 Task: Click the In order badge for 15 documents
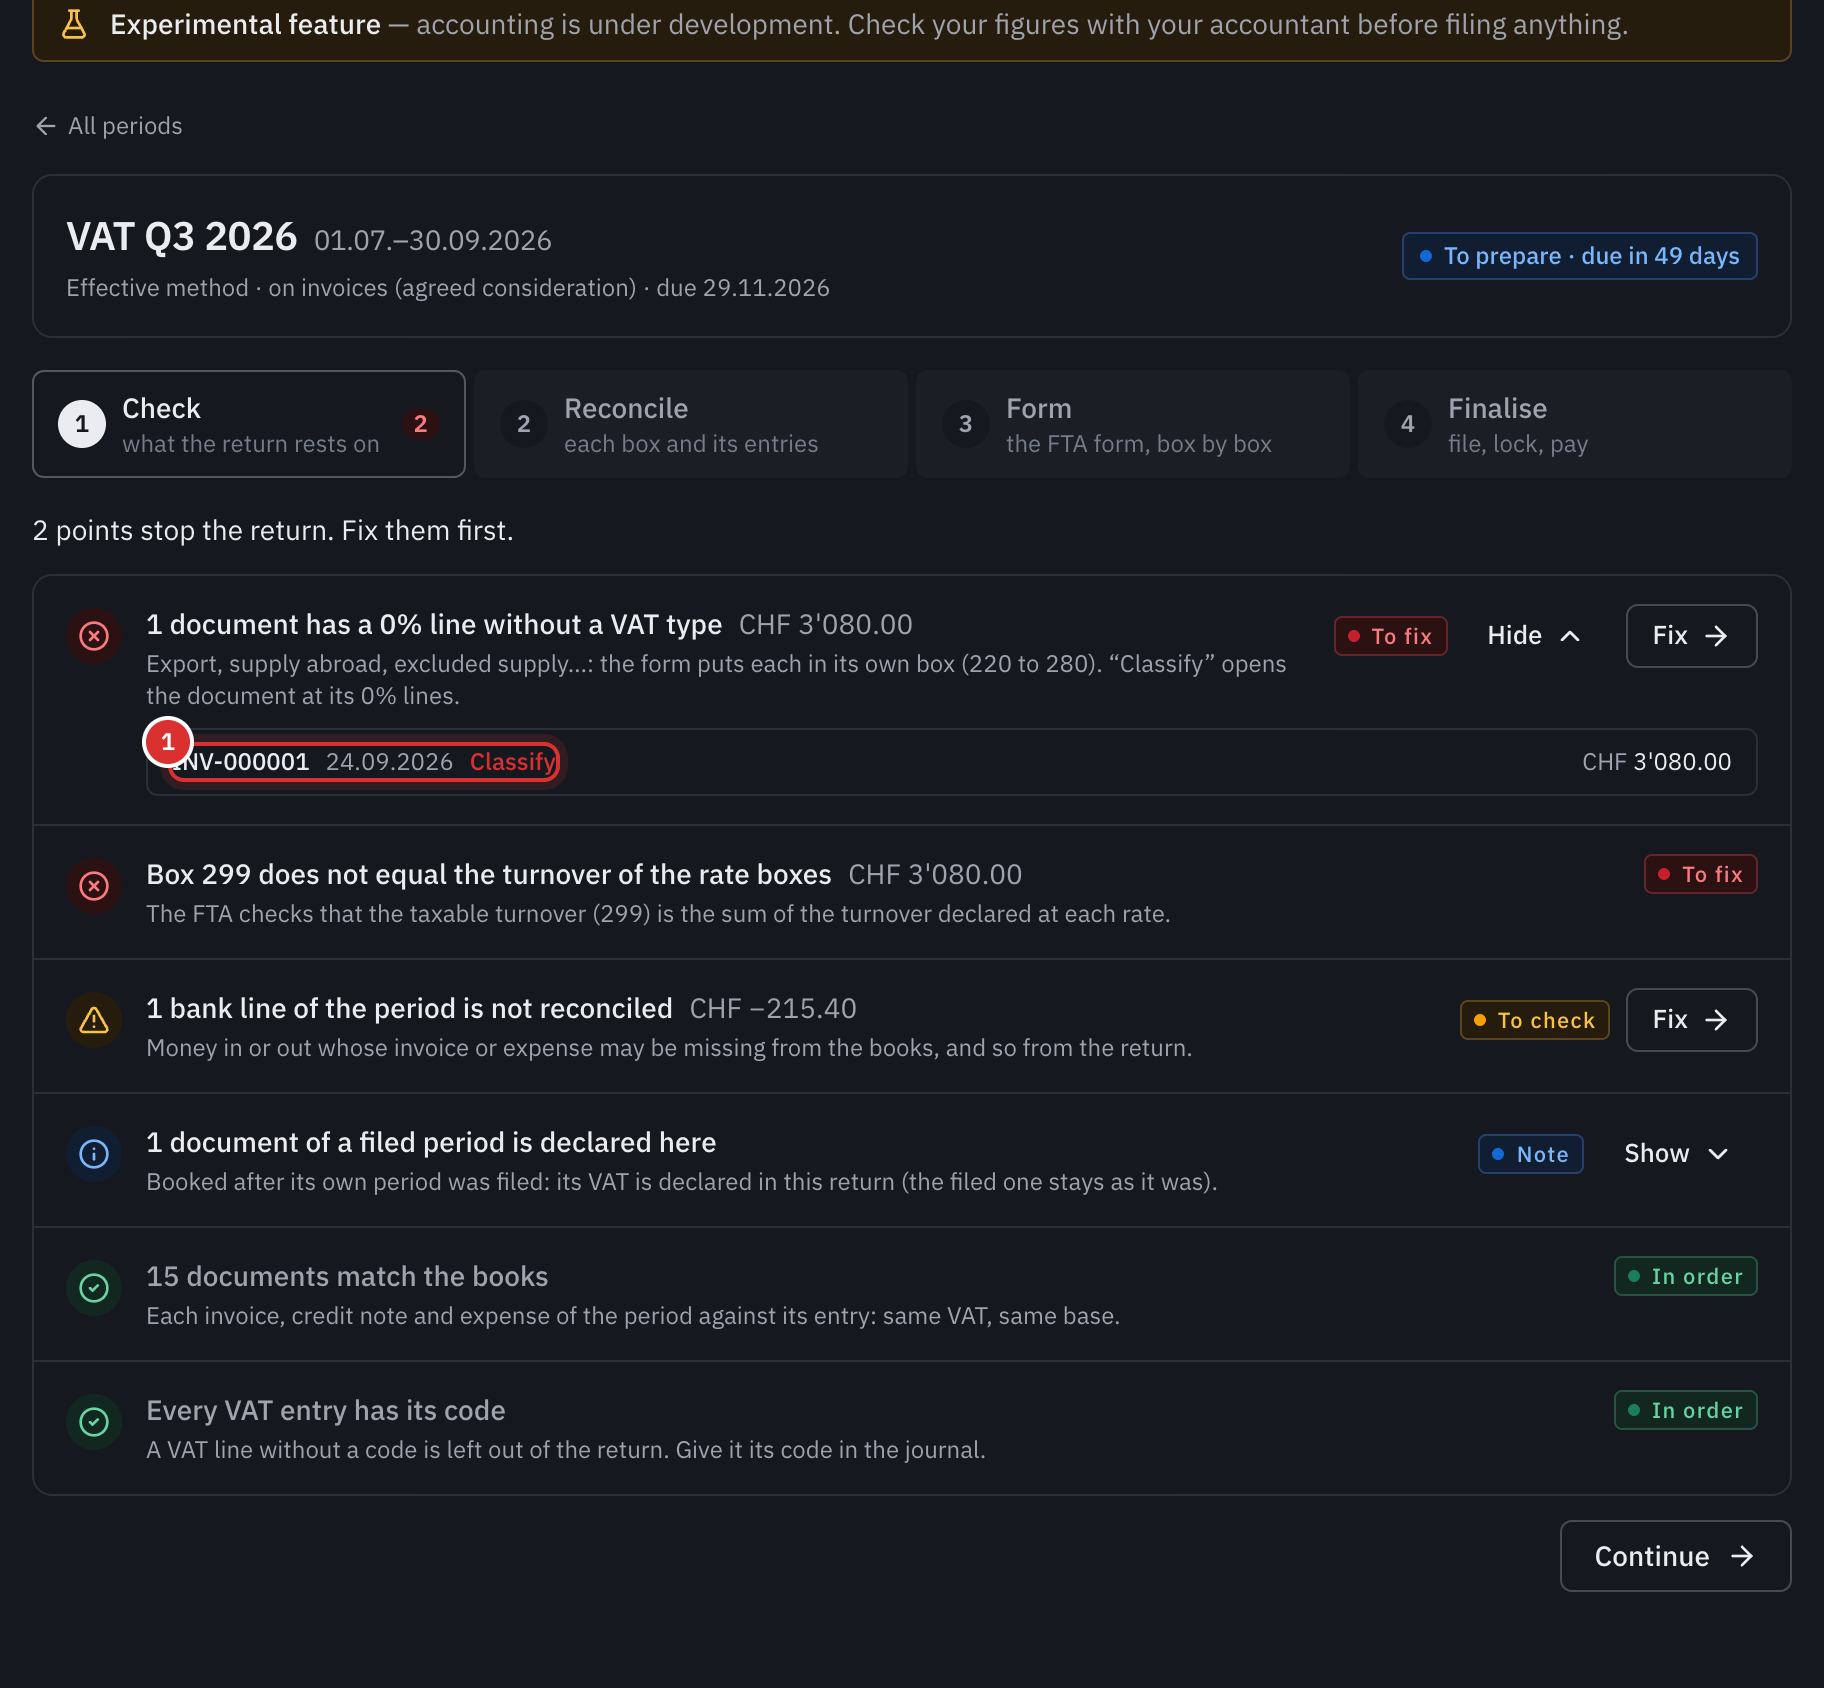point(1685,1276)
